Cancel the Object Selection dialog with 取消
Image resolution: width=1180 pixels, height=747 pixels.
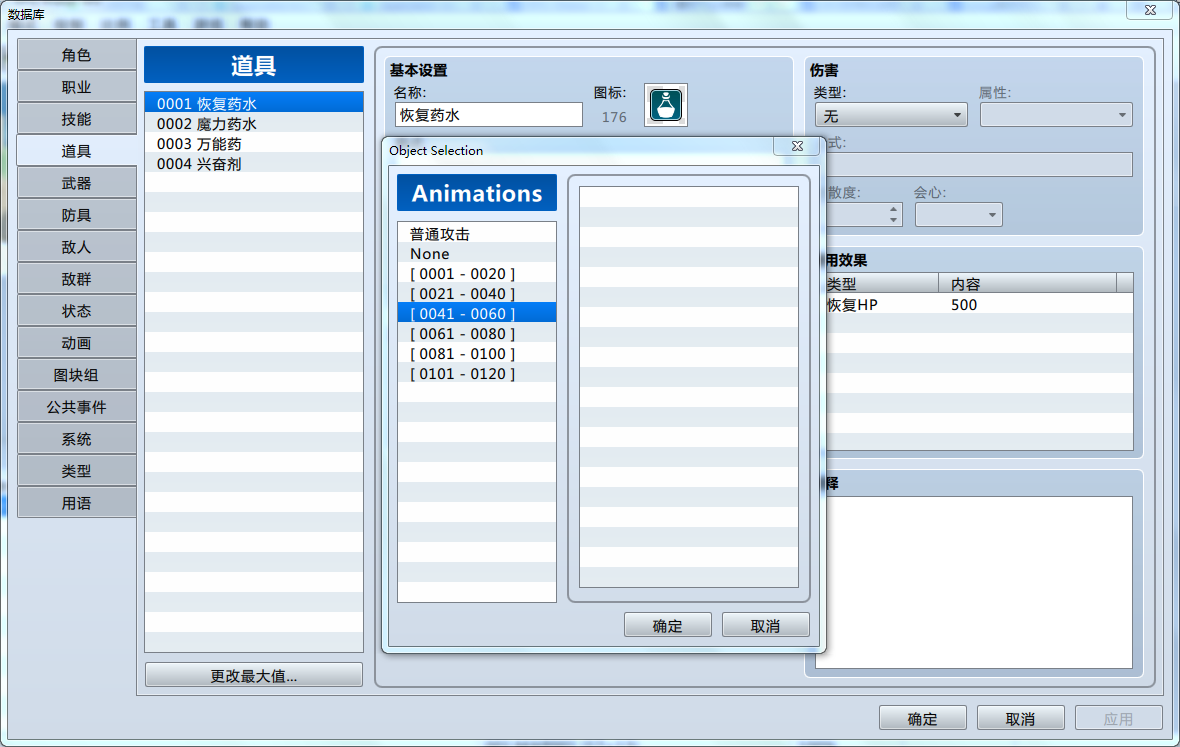click(765, 625)
